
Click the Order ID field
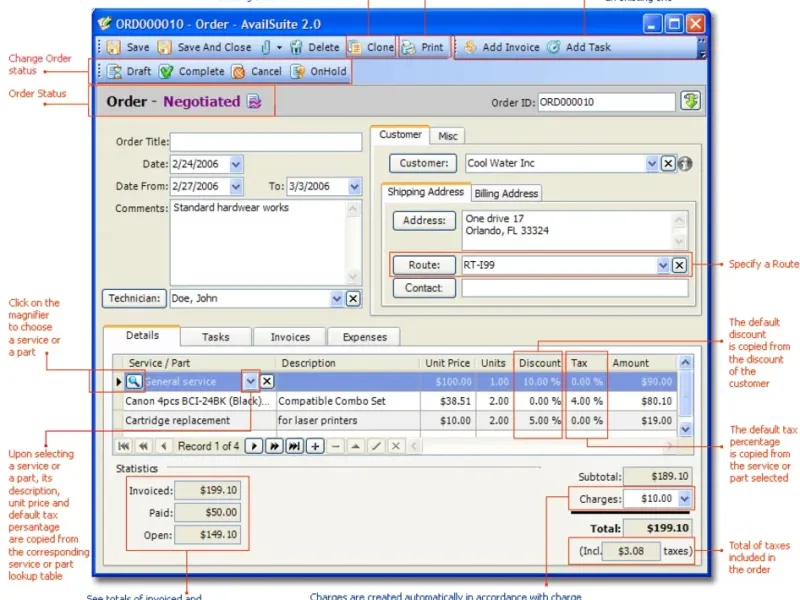click(606, 102)
